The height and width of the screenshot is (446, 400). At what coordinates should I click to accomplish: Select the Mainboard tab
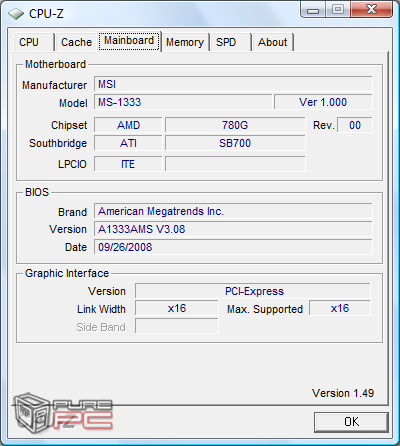[x=129, y=41]
